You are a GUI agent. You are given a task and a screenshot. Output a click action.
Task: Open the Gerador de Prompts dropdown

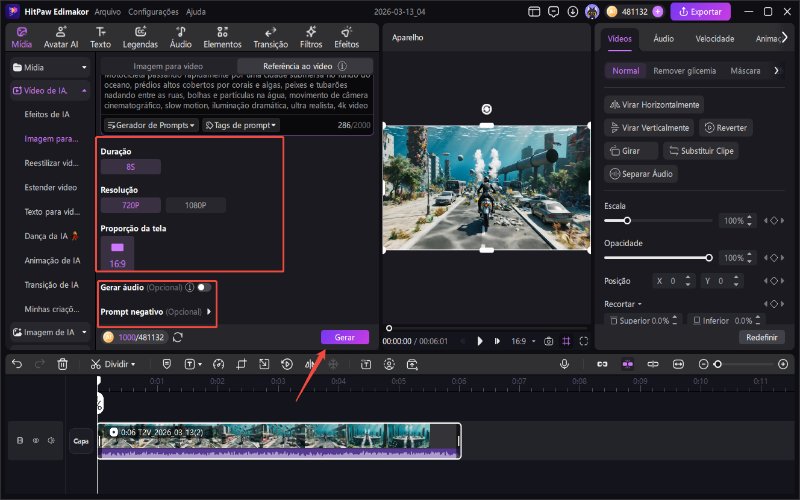[150, 125]
